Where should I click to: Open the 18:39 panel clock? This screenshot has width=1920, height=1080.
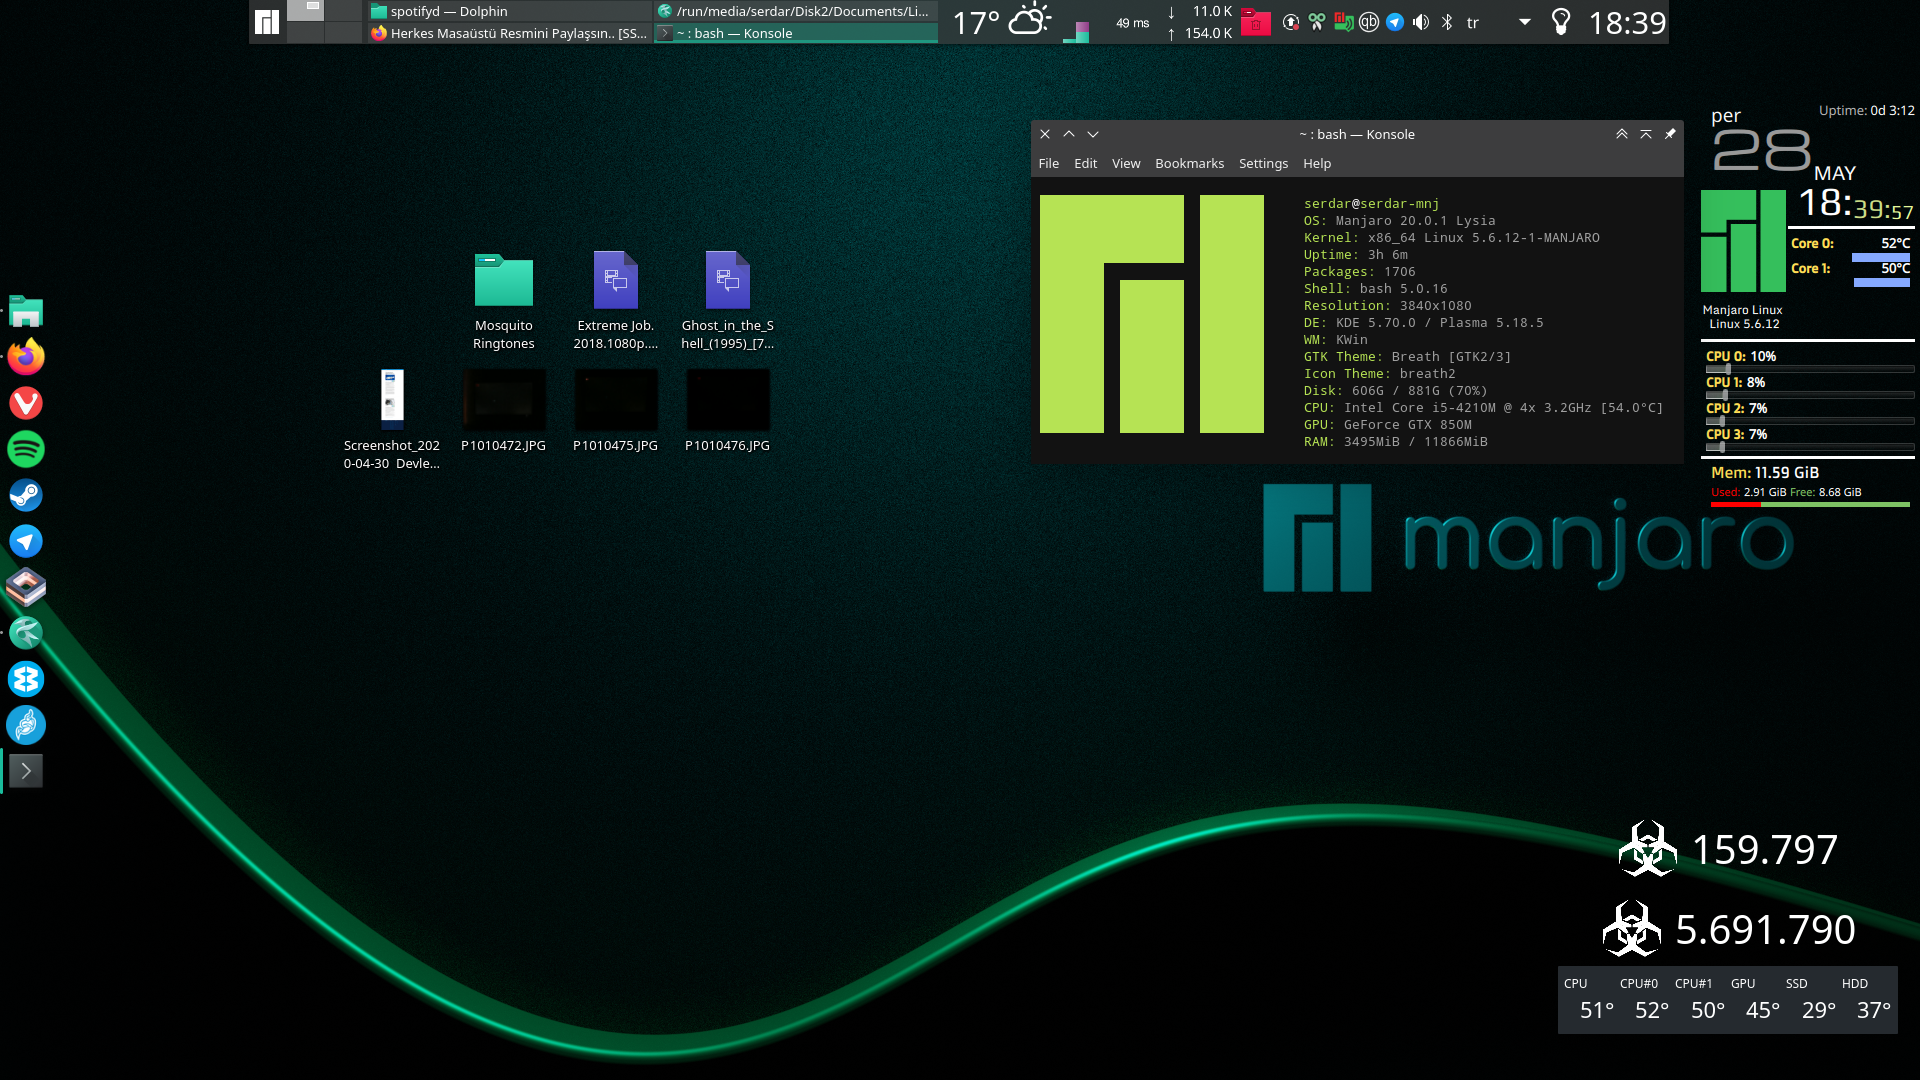[x=1627, y=22]
